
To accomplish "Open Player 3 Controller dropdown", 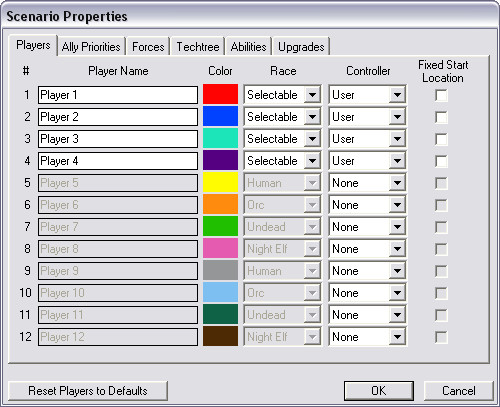I will [x=367, y=139].
